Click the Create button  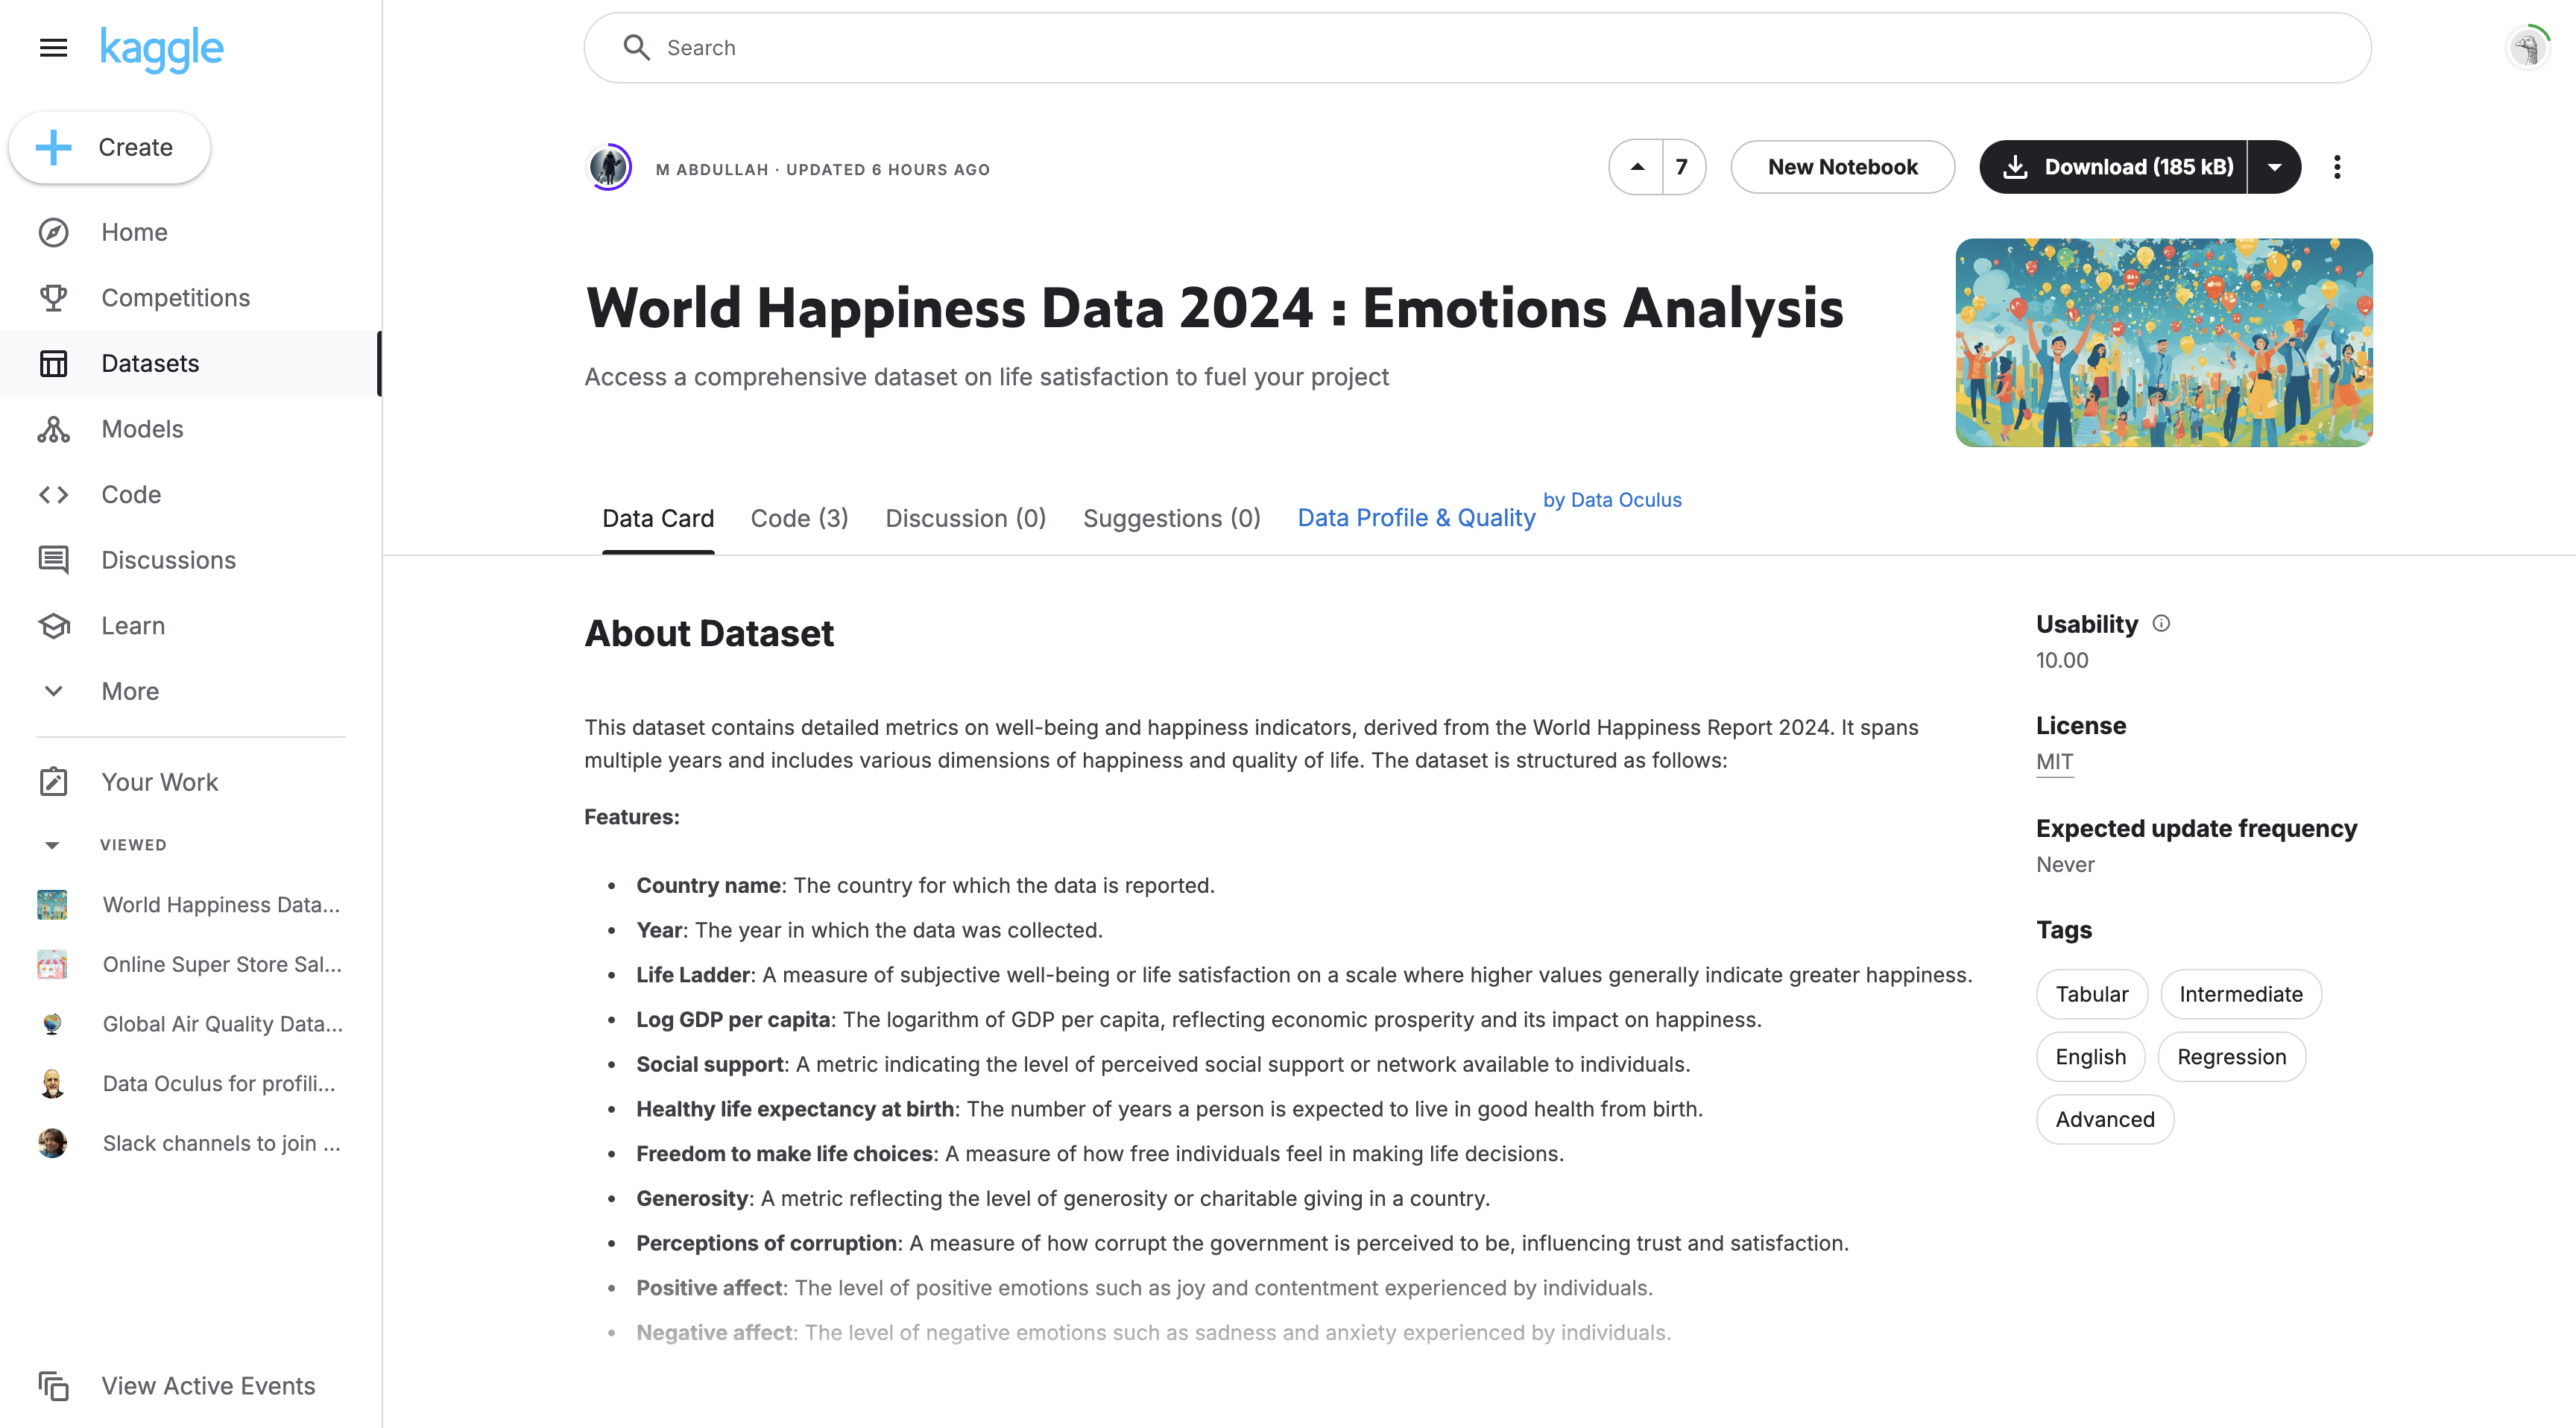[110, 147]
